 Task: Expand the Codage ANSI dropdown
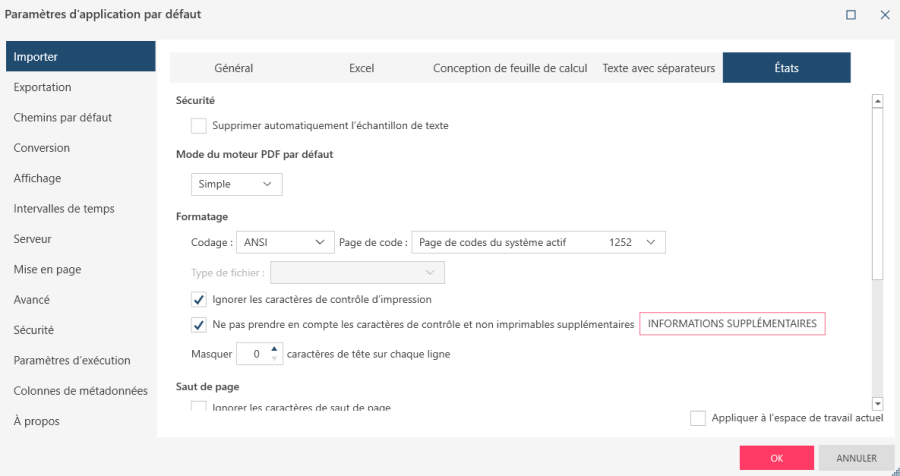pyautogui.click(x=285, y=242)
